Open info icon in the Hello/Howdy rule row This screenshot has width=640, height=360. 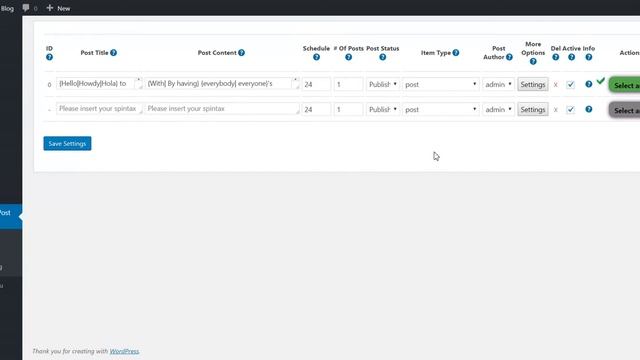coord(589,84)
